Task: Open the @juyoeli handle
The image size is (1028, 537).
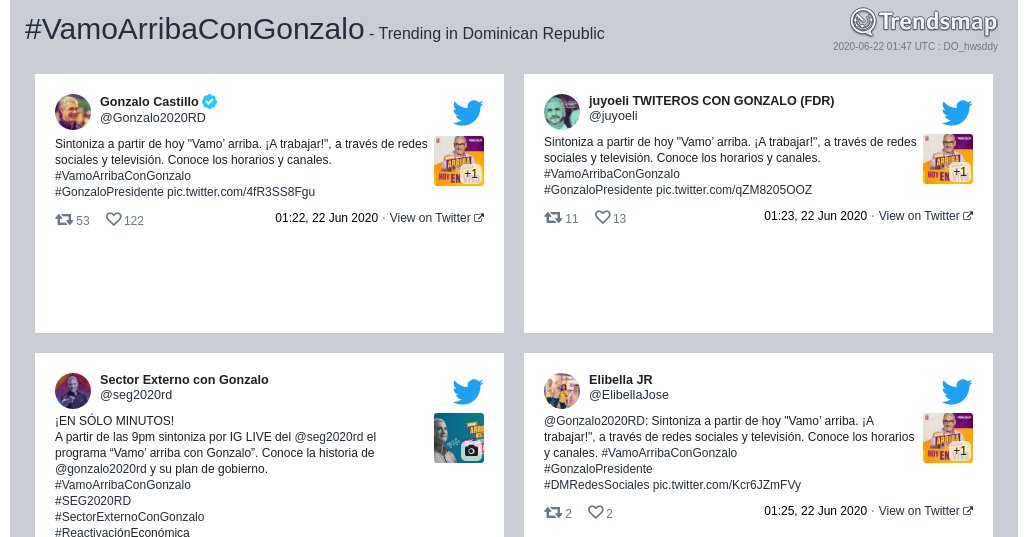Action: tap(613, 116)
